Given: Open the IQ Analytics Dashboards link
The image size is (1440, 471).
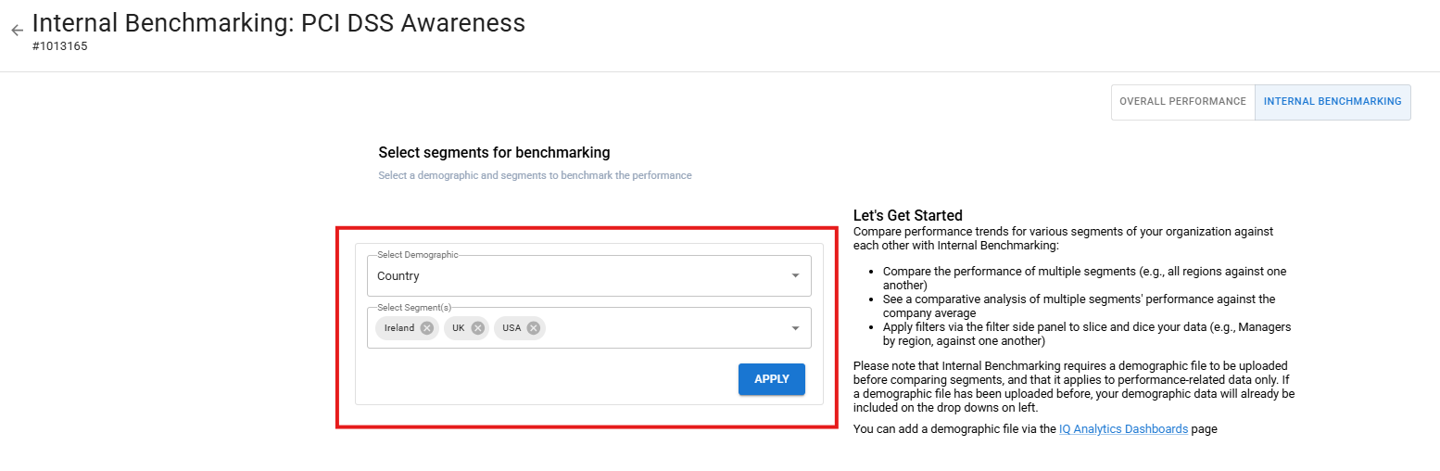Looking at the screenshot, I should [x=1123, y=429].
